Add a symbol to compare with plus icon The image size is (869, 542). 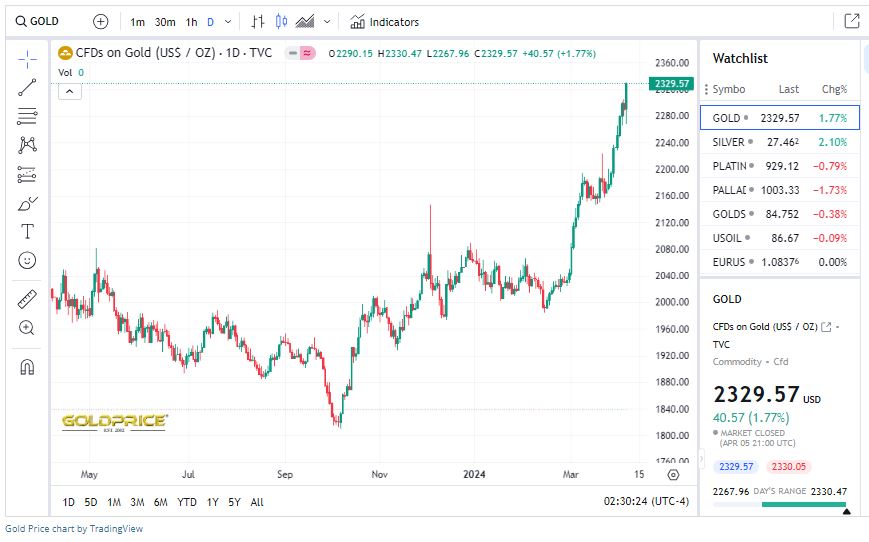pyautogui.click(x=100, y=22)
